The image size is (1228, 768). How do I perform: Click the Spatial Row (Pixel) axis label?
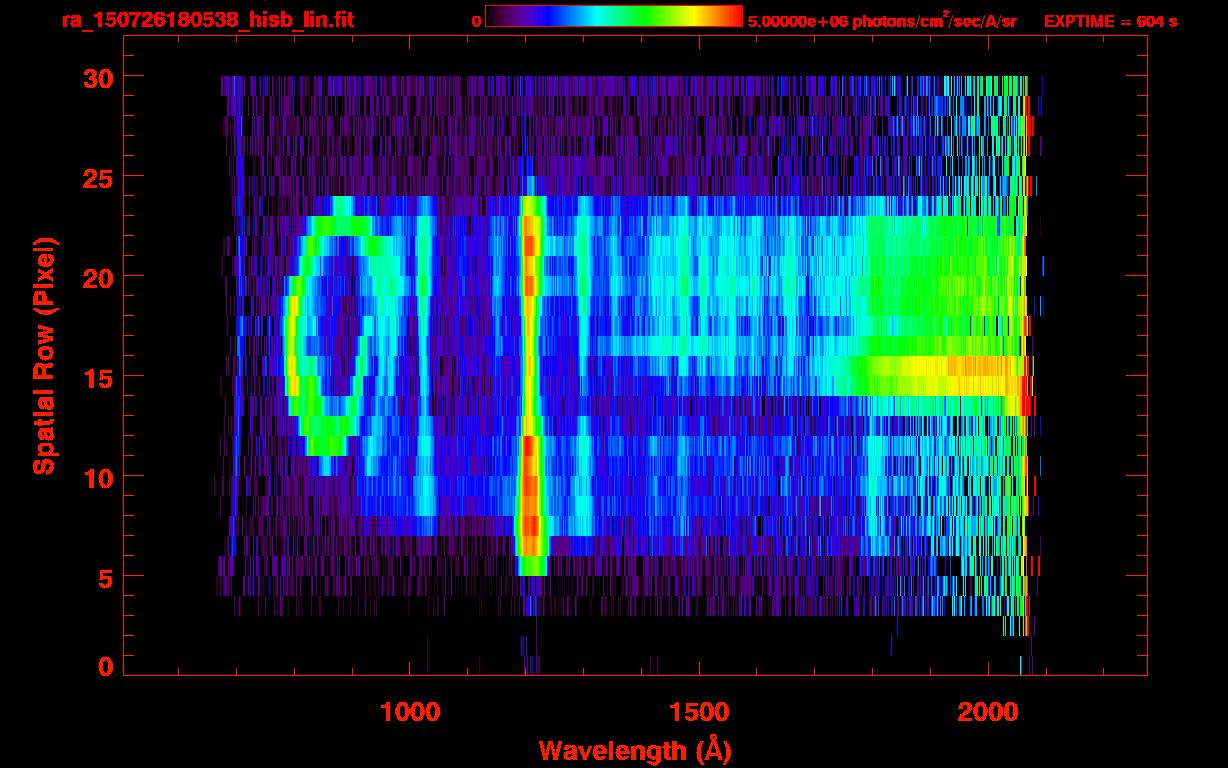(x=44, y=356)
